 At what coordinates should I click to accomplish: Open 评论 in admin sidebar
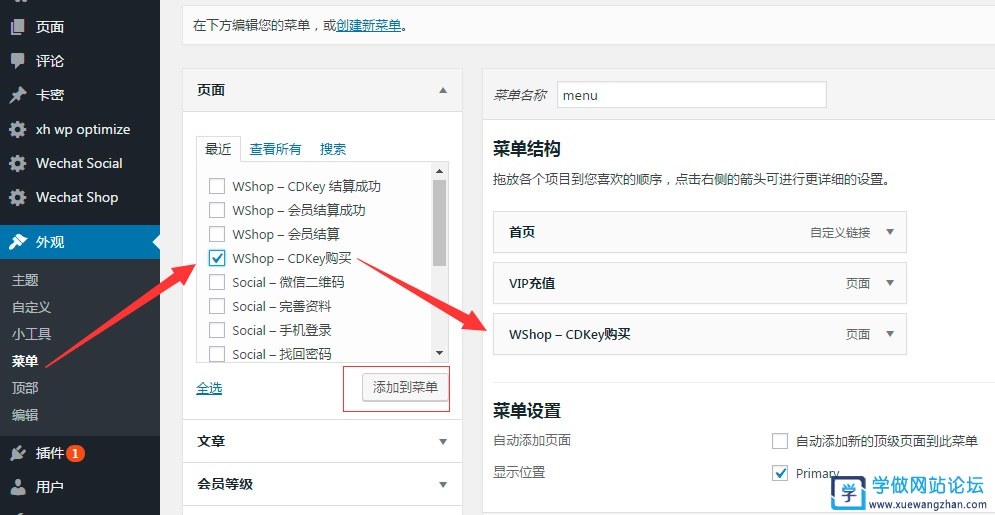tap(50, 61)
